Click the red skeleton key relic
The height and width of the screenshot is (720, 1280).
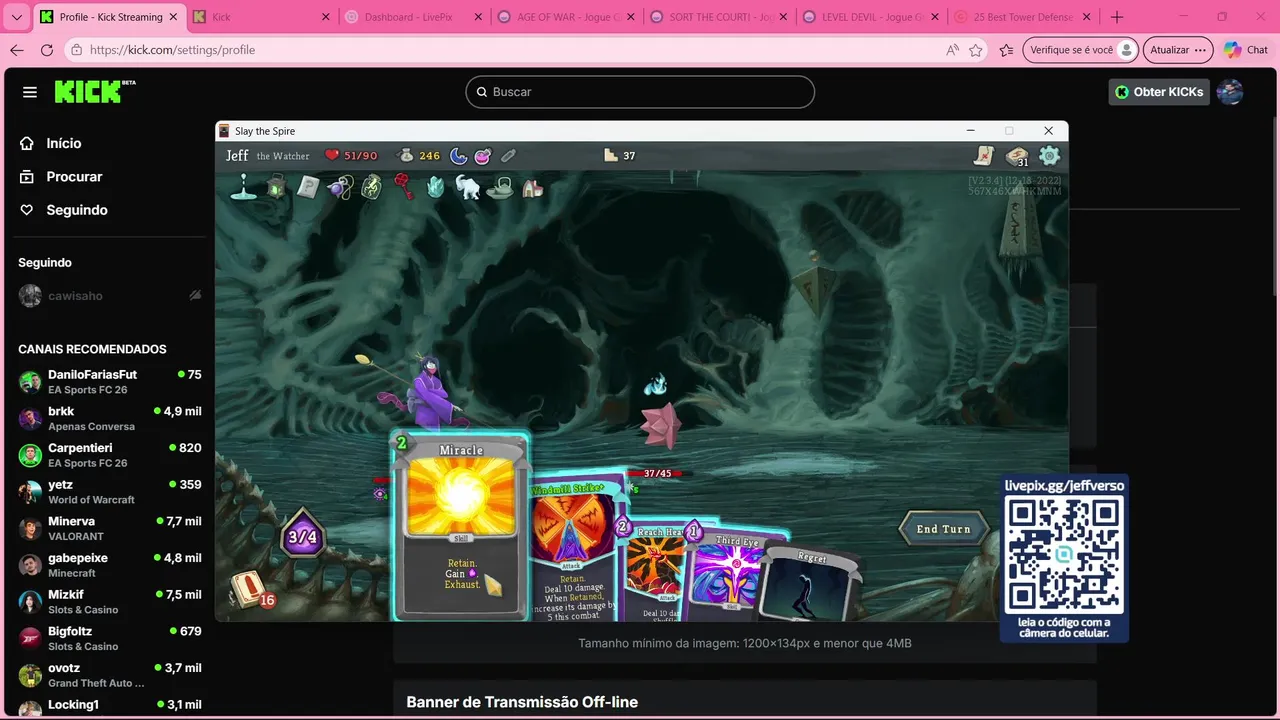pyautogui.click(x=403, y=185)
